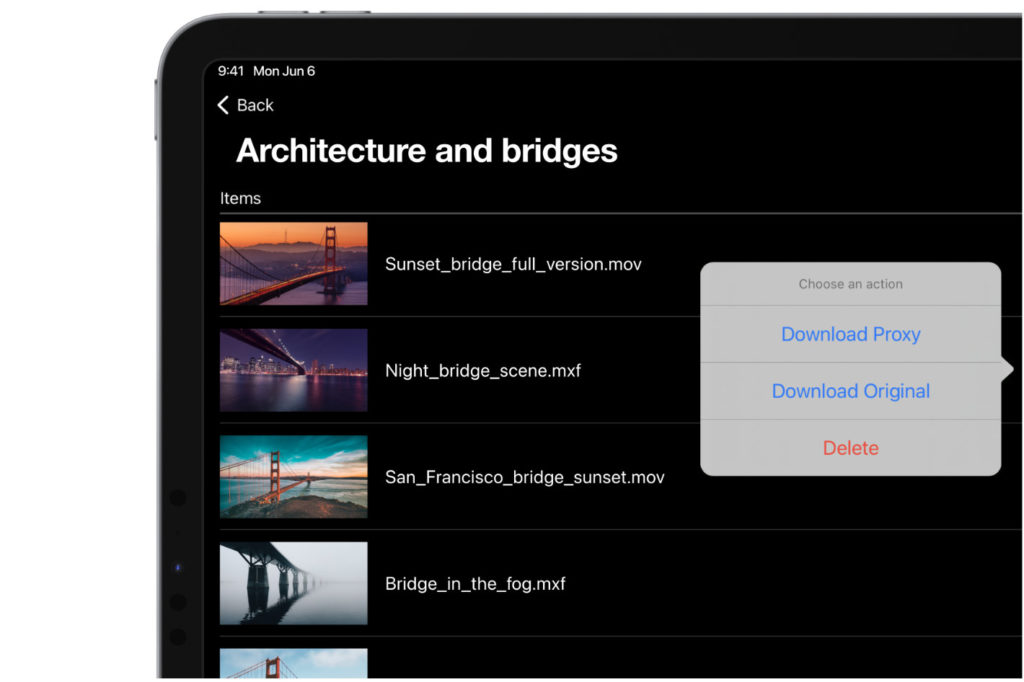Choose Download Proxy from the action menu
The image size is (1024, 682).
850,334
